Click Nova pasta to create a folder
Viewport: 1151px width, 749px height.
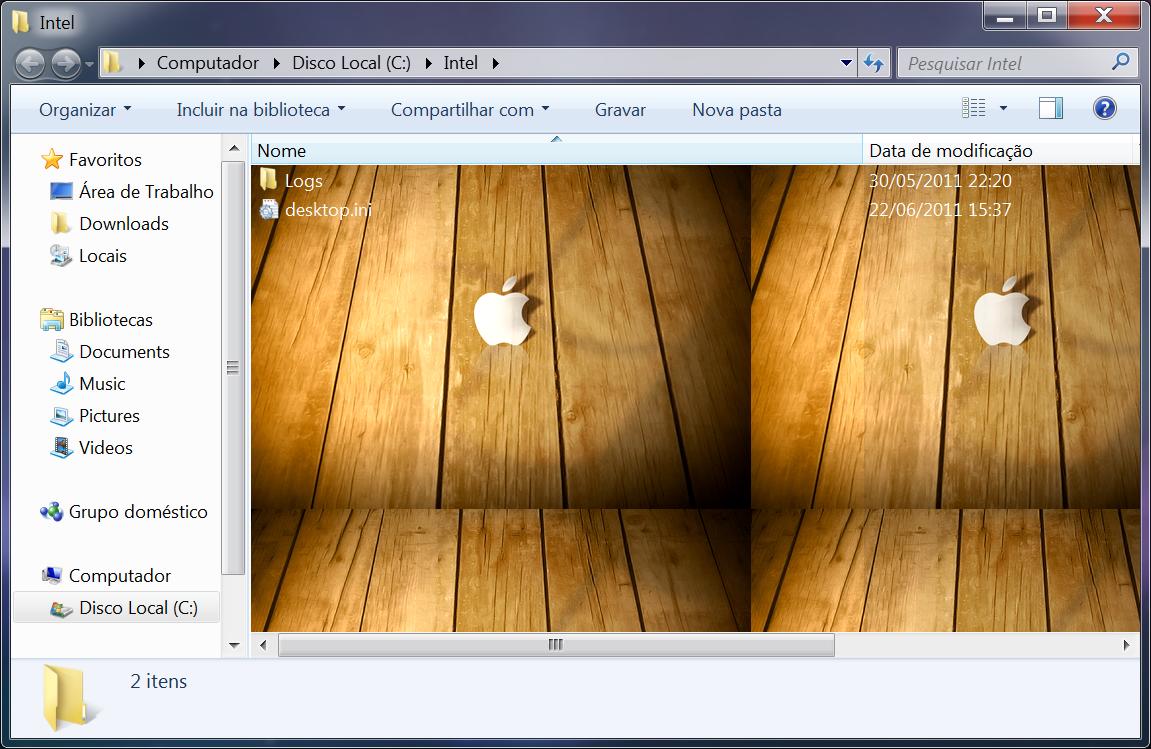point(737,110)
